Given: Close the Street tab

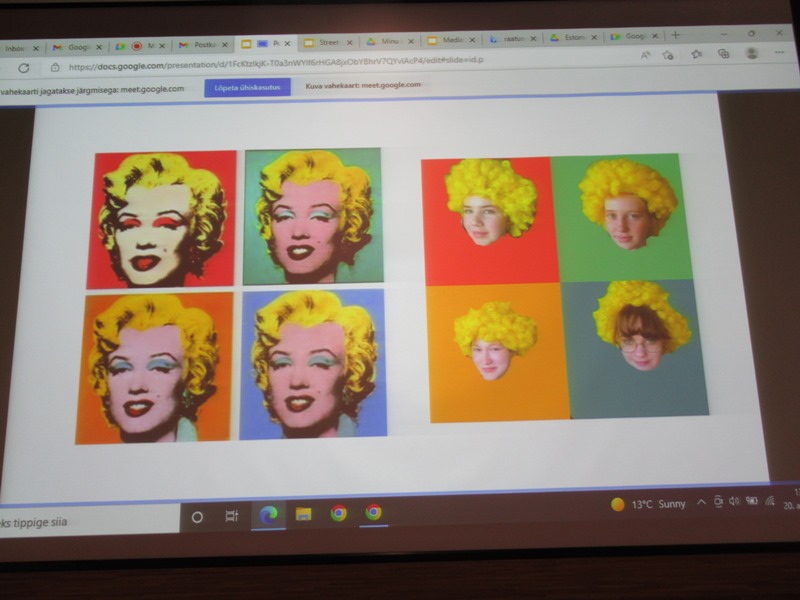Looking at the screenshot, I should coord(349,42).
